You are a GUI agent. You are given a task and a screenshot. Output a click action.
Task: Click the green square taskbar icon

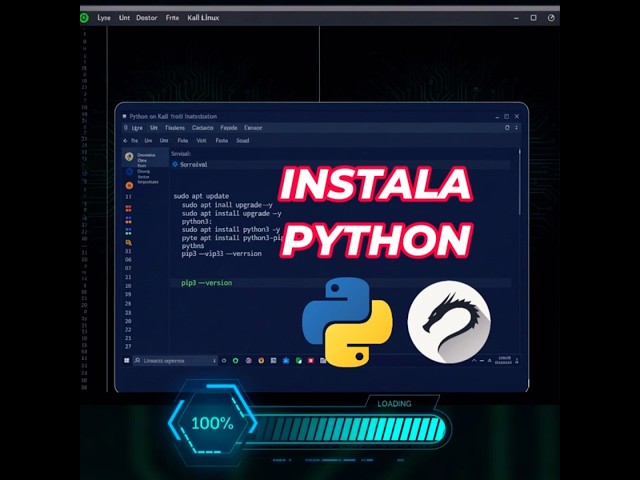pyautogui.click(x=299, y=361)
